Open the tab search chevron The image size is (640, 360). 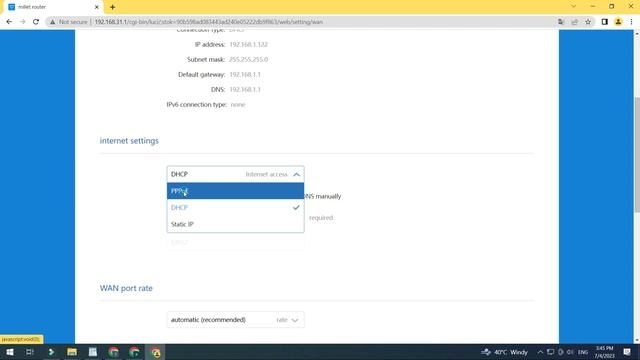click(573, 7)
